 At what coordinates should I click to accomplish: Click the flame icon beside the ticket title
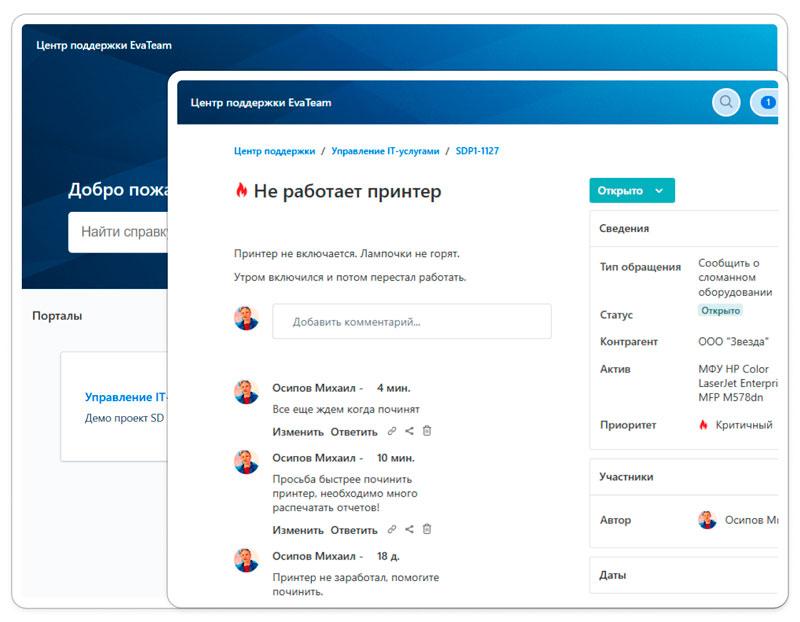pos(242,190)
